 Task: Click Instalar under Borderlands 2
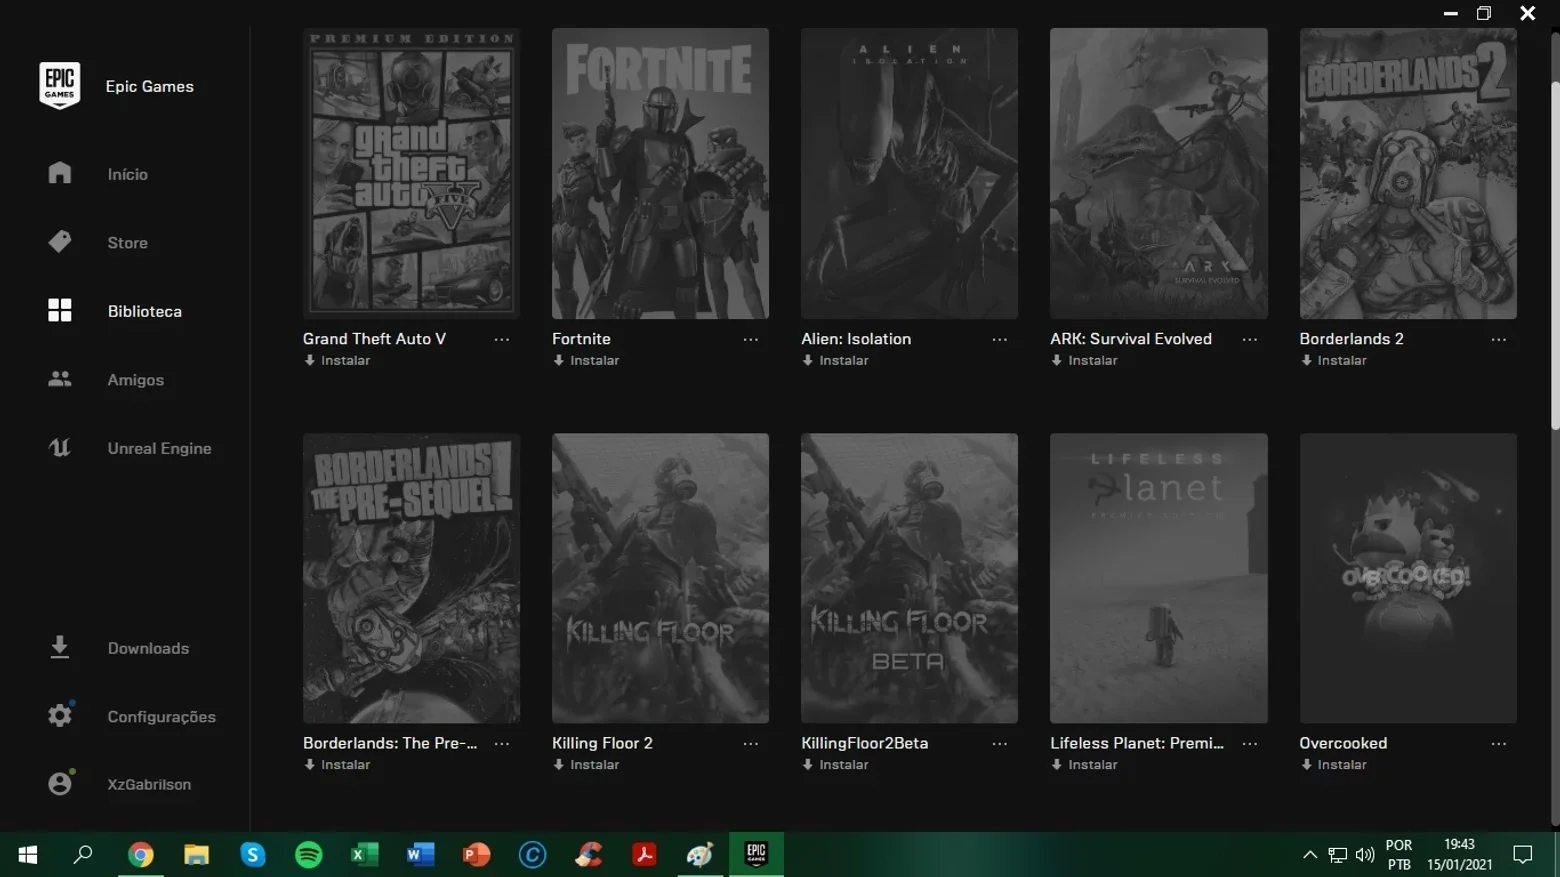(x=1333, y=360)
